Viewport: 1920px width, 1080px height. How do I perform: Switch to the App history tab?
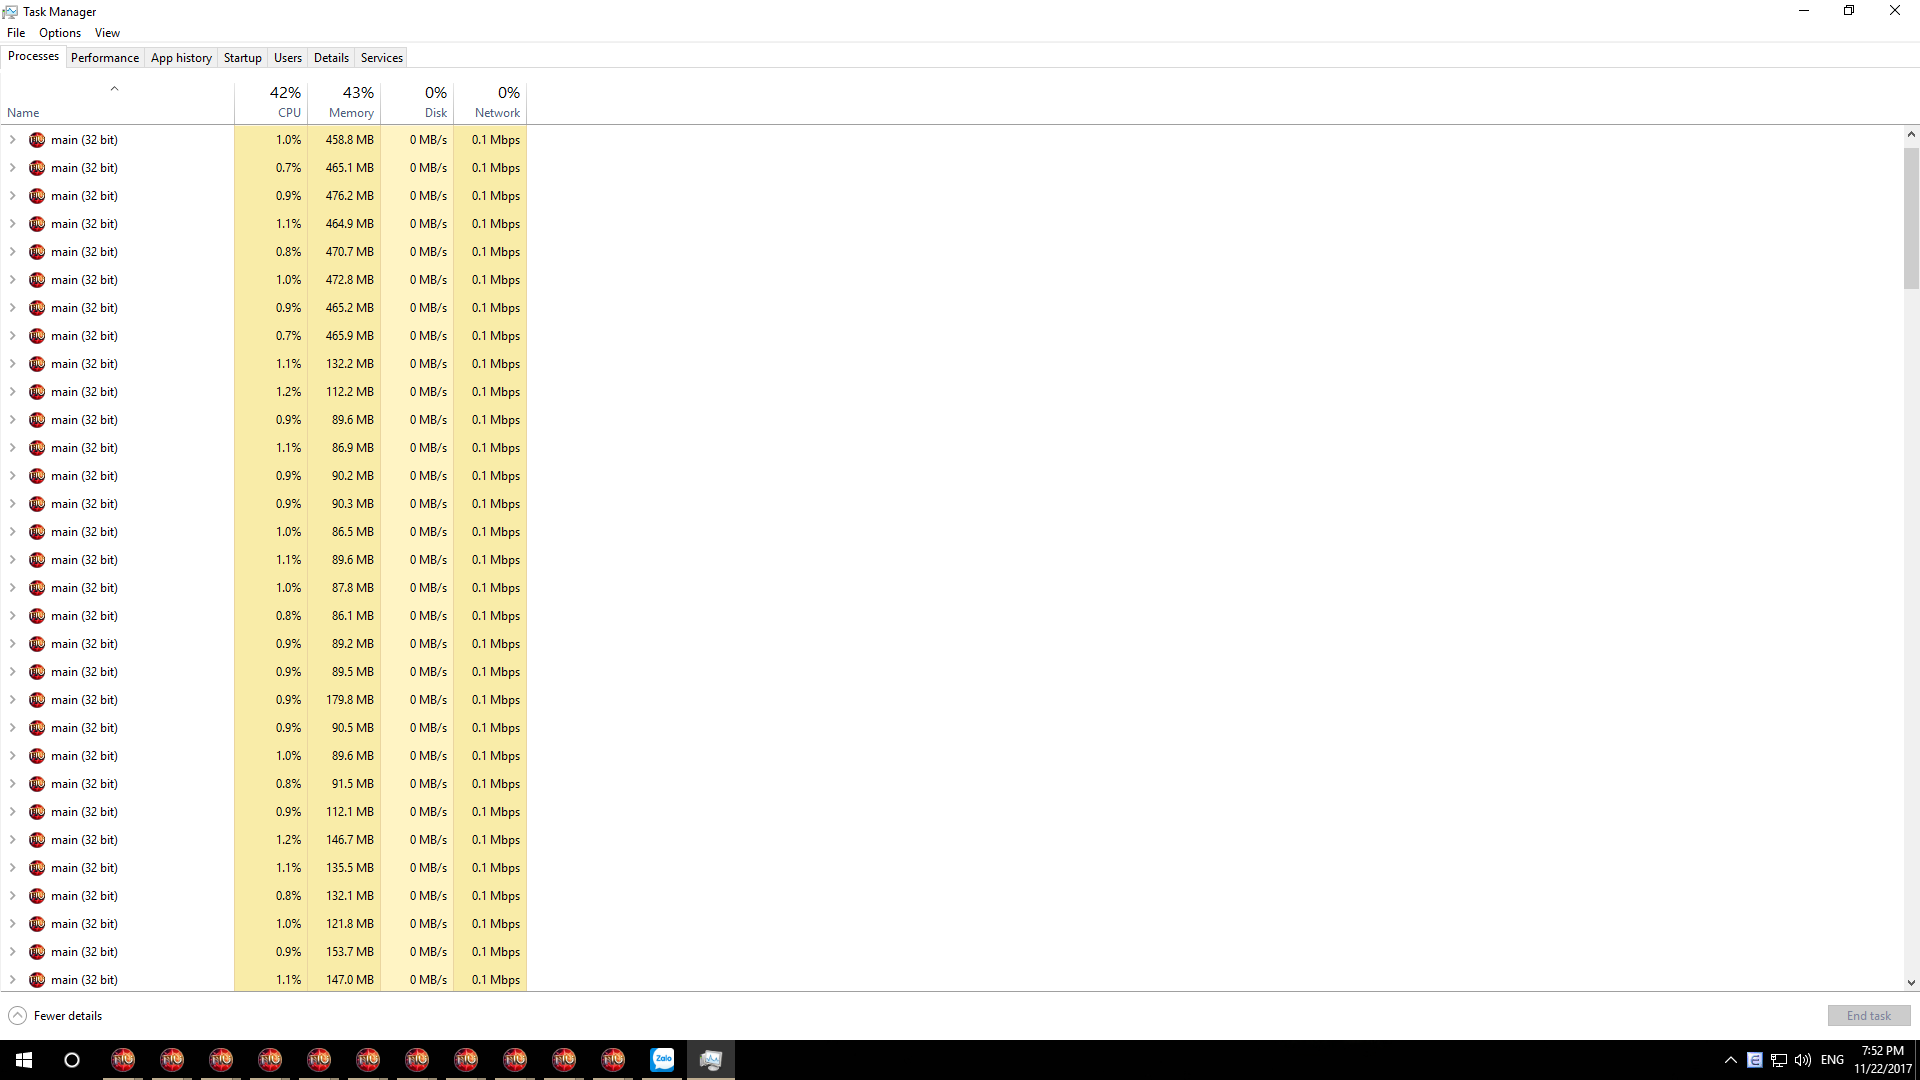tap(181, 58)
